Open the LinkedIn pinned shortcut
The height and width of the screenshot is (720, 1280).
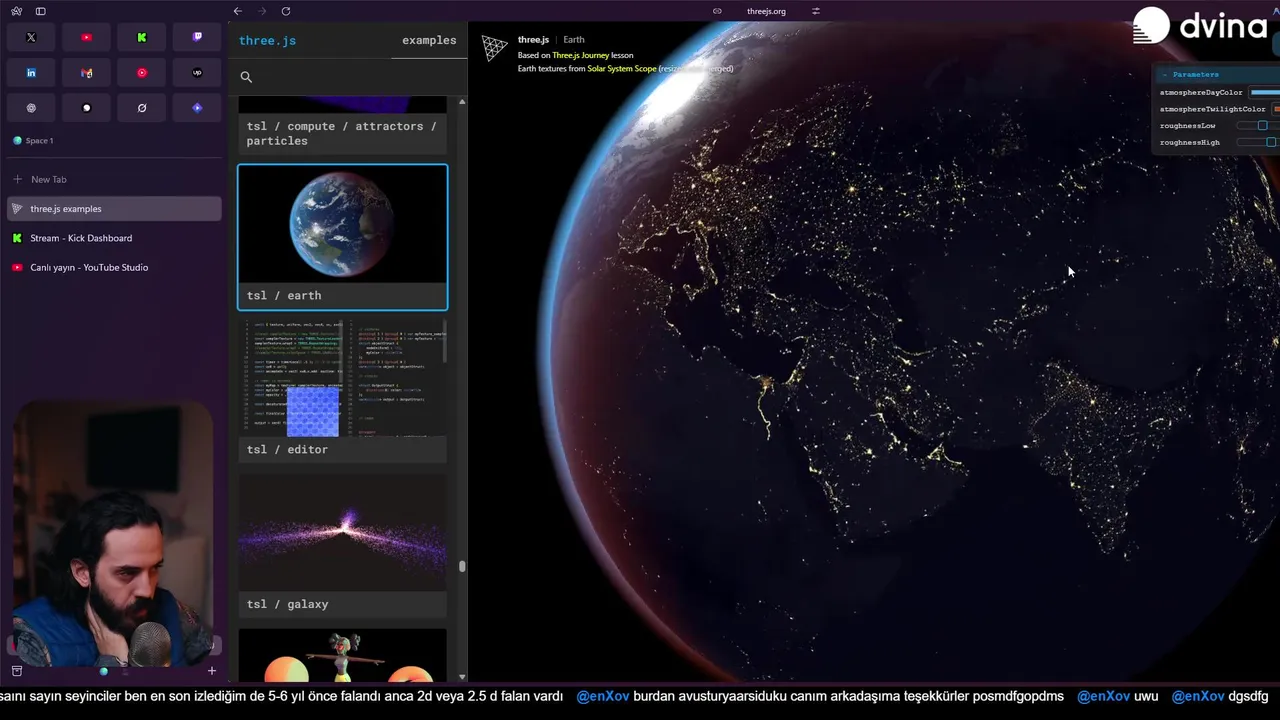click(31, 73)
